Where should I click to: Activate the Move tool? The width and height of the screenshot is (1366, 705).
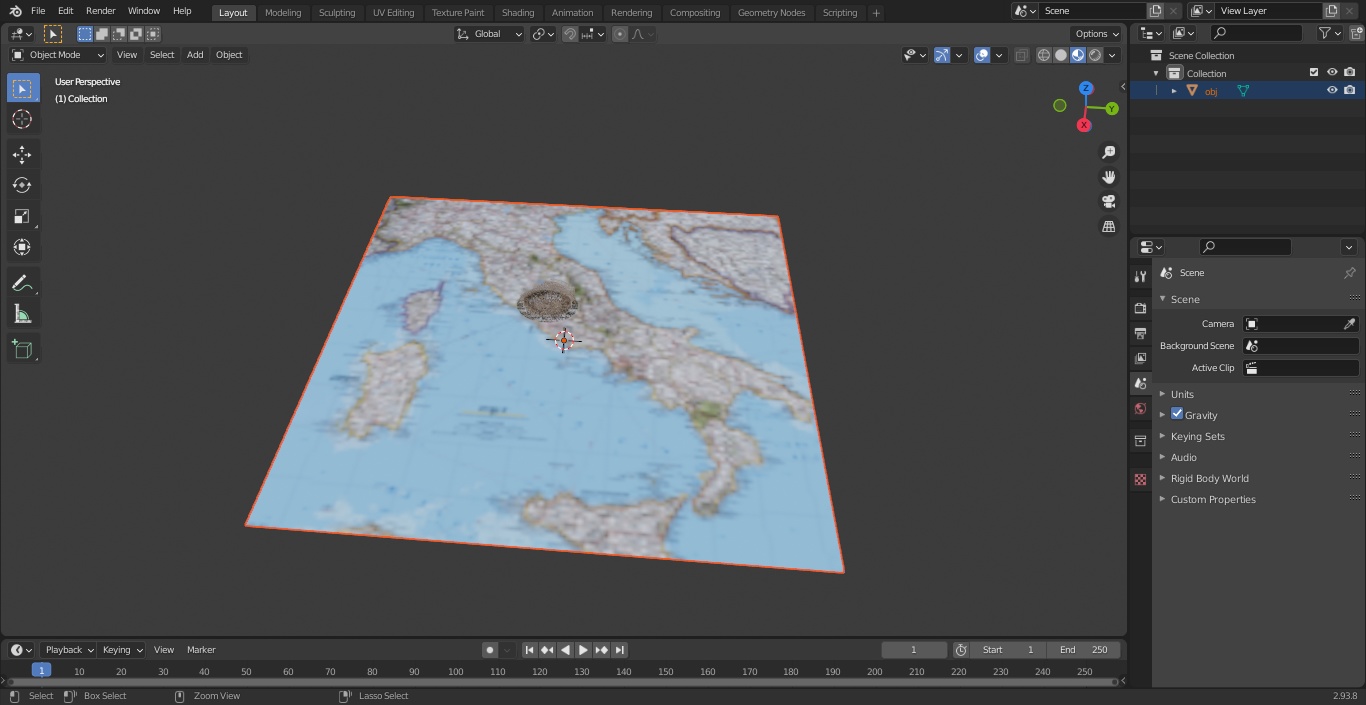pyautogui.click(x=22, y=154)
